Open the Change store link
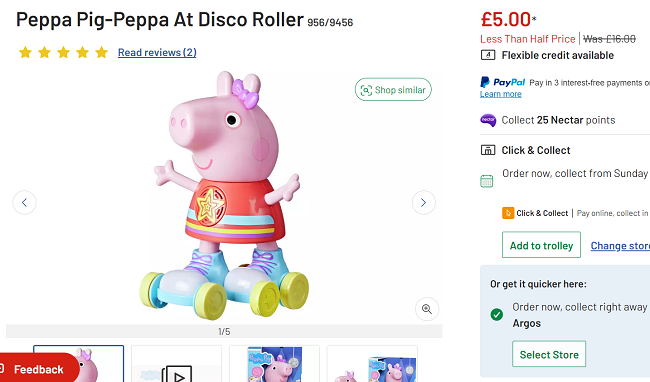Image resolution: width=650 pixels, height=382 pixels. pyautogui.click(x=620, y=246)
